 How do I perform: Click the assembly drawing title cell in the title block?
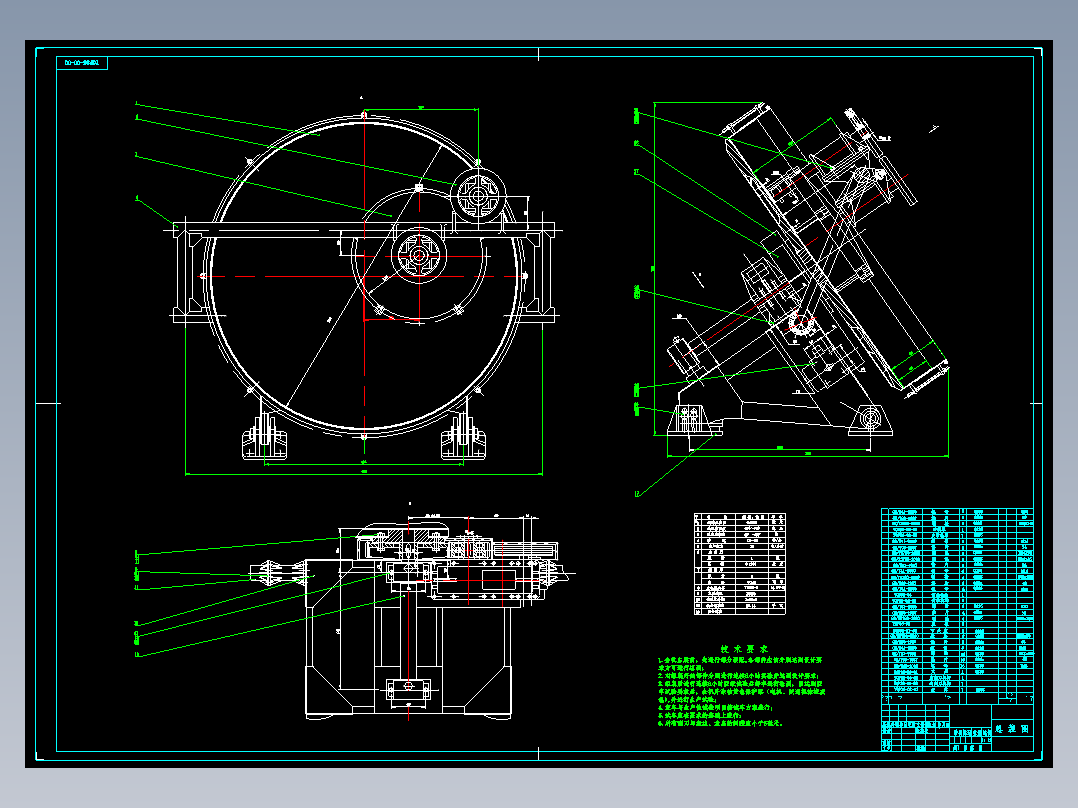coord(1013,729)
